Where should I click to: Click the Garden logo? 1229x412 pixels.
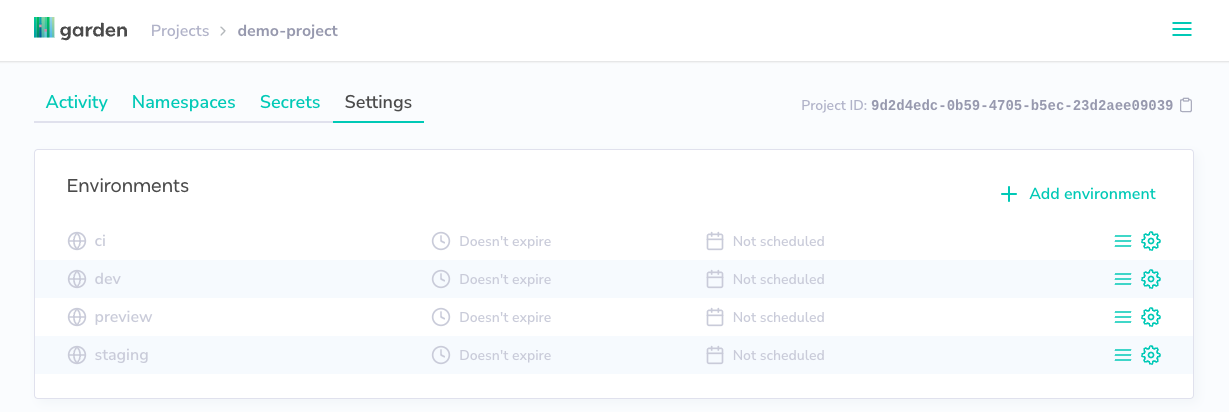pos(81,30)
